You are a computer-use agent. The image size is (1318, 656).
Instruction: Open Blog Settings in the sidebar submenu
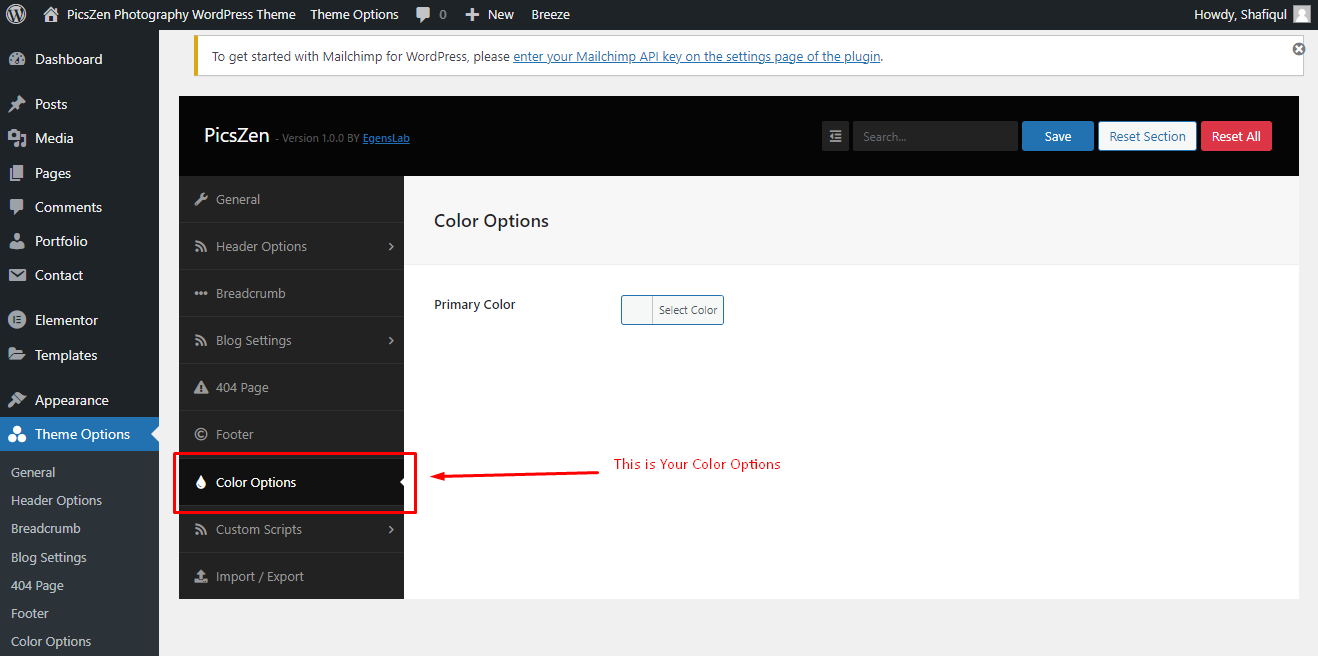tap(49, 557)
